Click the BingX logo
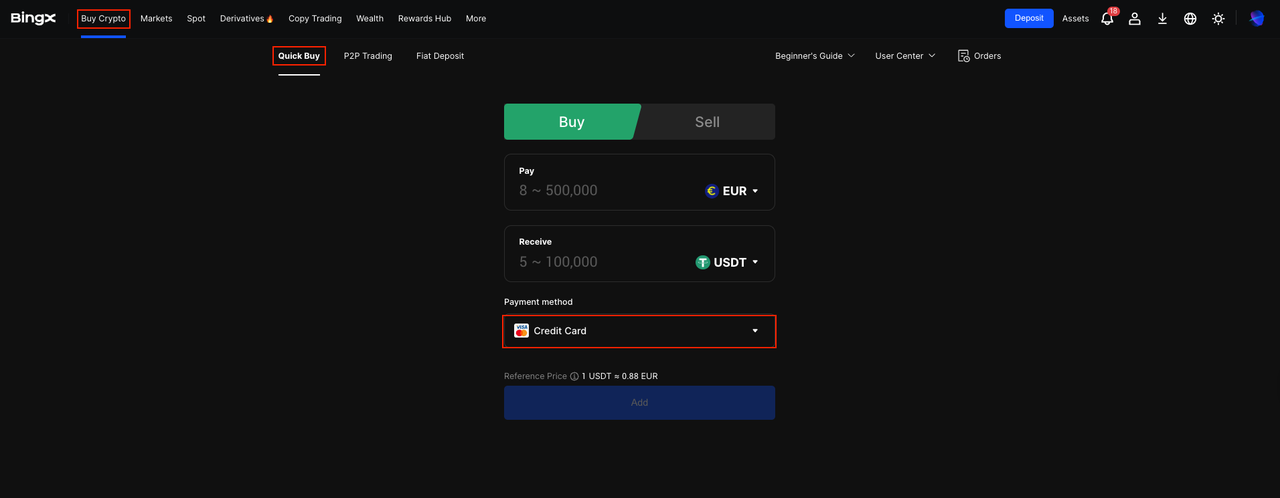The width and height of the screenshot is (1280, 498). 33,18
